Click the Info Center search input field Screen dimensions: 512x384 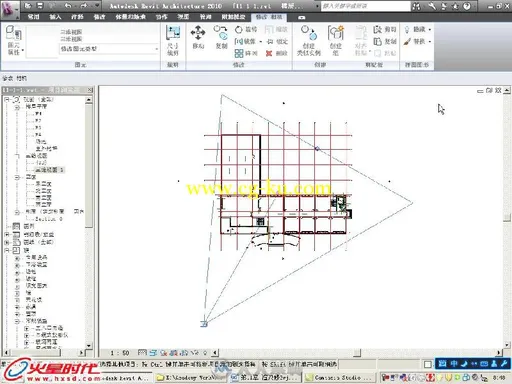365,6
